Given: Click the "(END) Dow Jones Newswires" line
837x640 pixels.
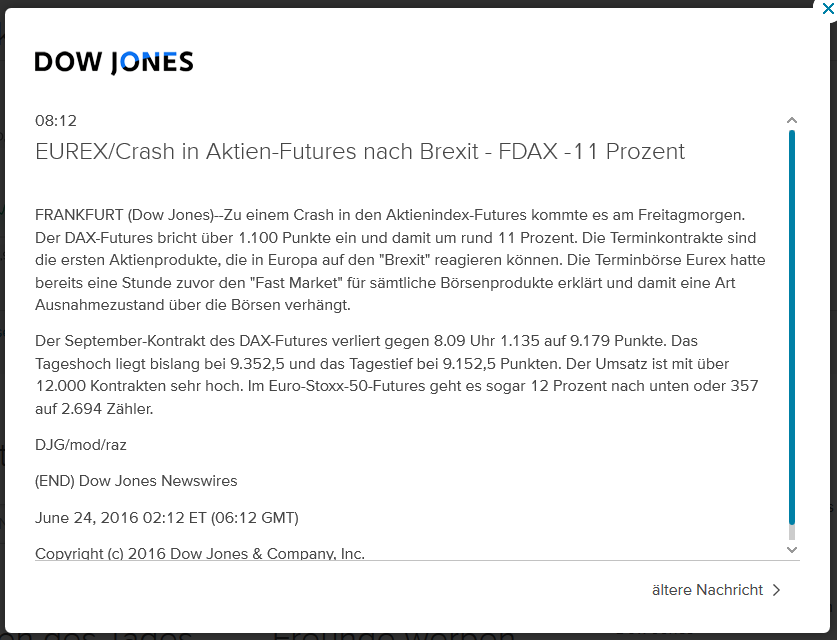Looking at the screenshot, I should coord(136,481).
